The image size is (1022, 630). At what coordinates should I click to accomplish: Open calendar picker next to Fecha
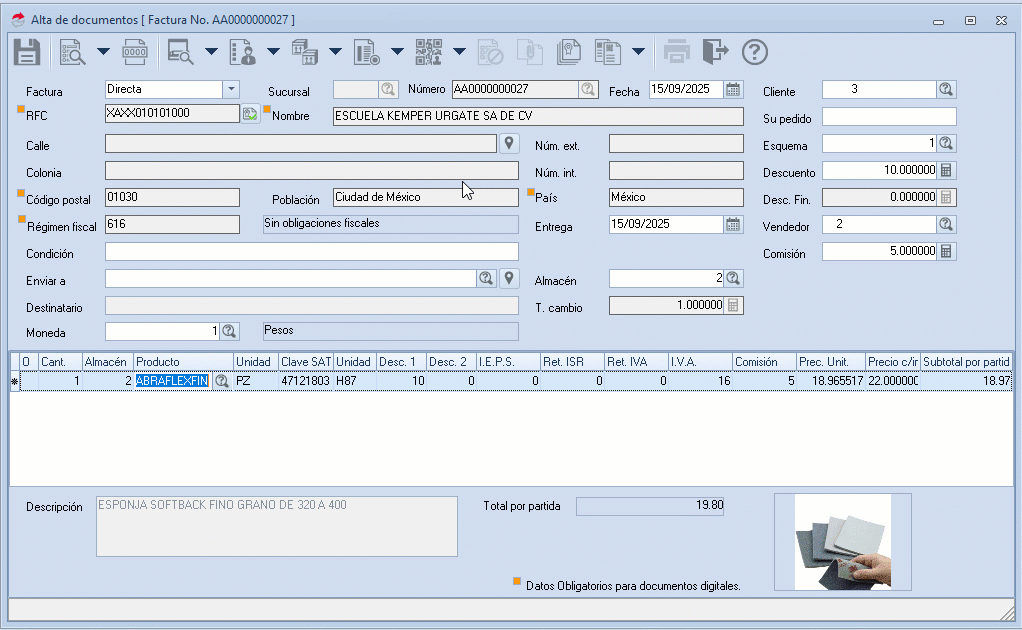click(x=734, y=89)
